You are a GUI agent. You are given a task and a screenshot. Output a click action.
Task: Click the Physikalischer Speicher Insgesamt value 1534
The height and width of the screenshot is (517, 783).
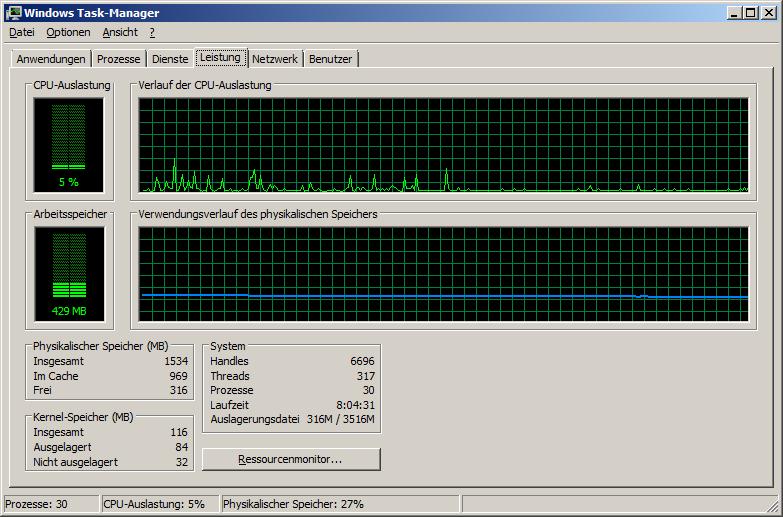pyautogui.click(x=176, y=361)
